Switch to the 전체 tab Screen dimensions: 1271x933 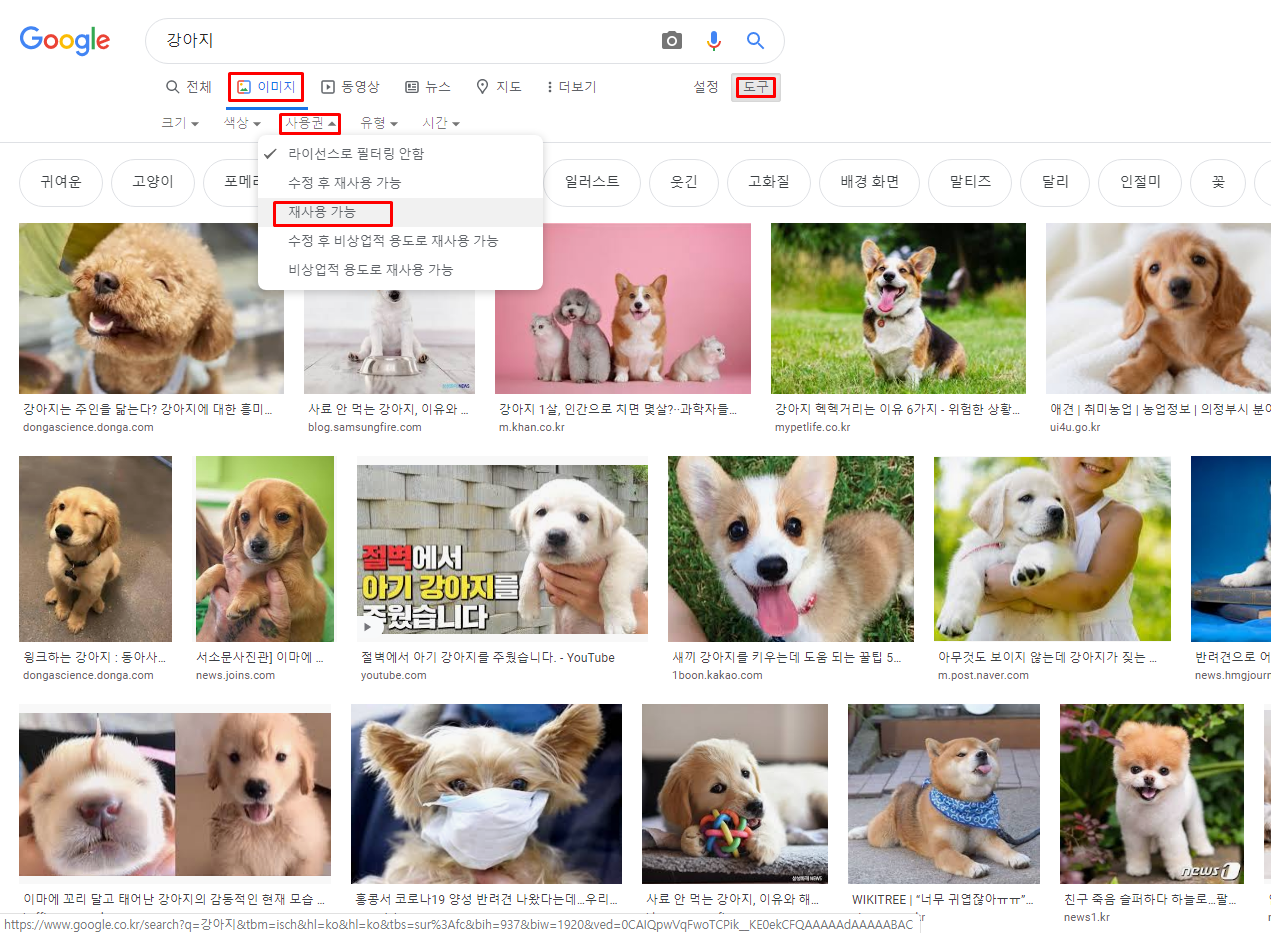click(x=189, y=87)
